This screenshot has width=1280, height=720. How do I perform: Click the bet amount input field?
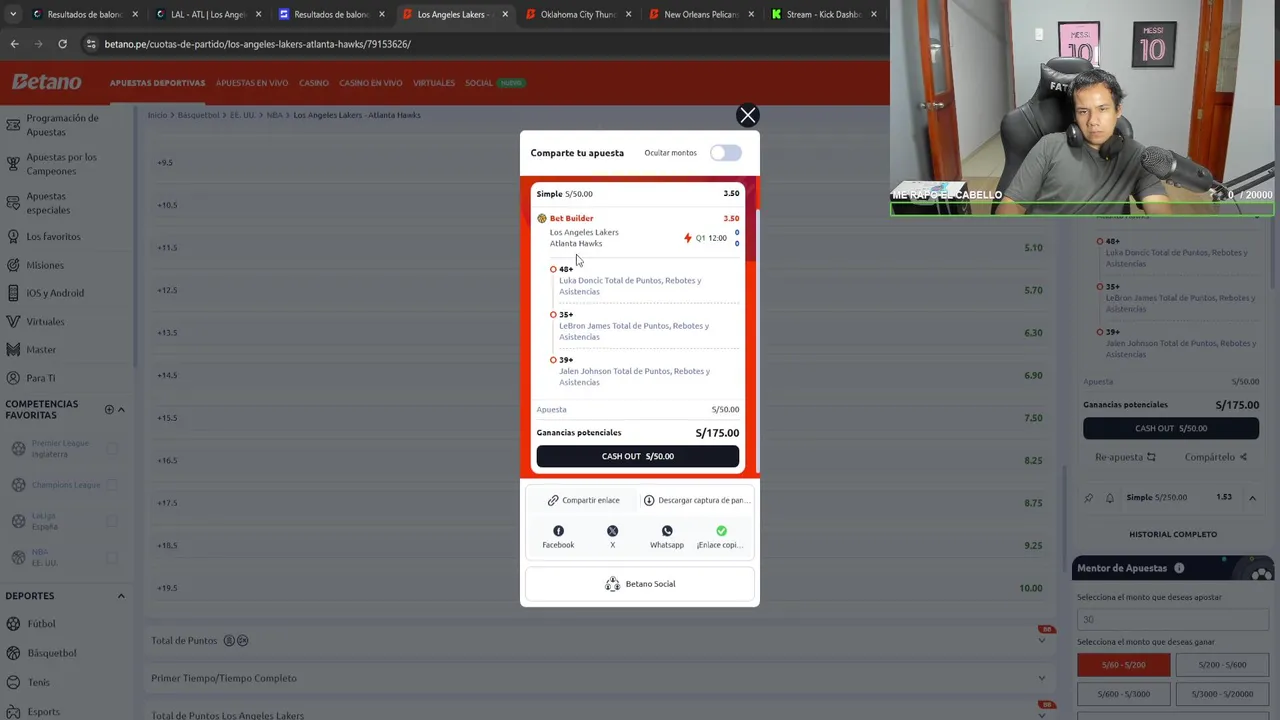(1171, 619)
